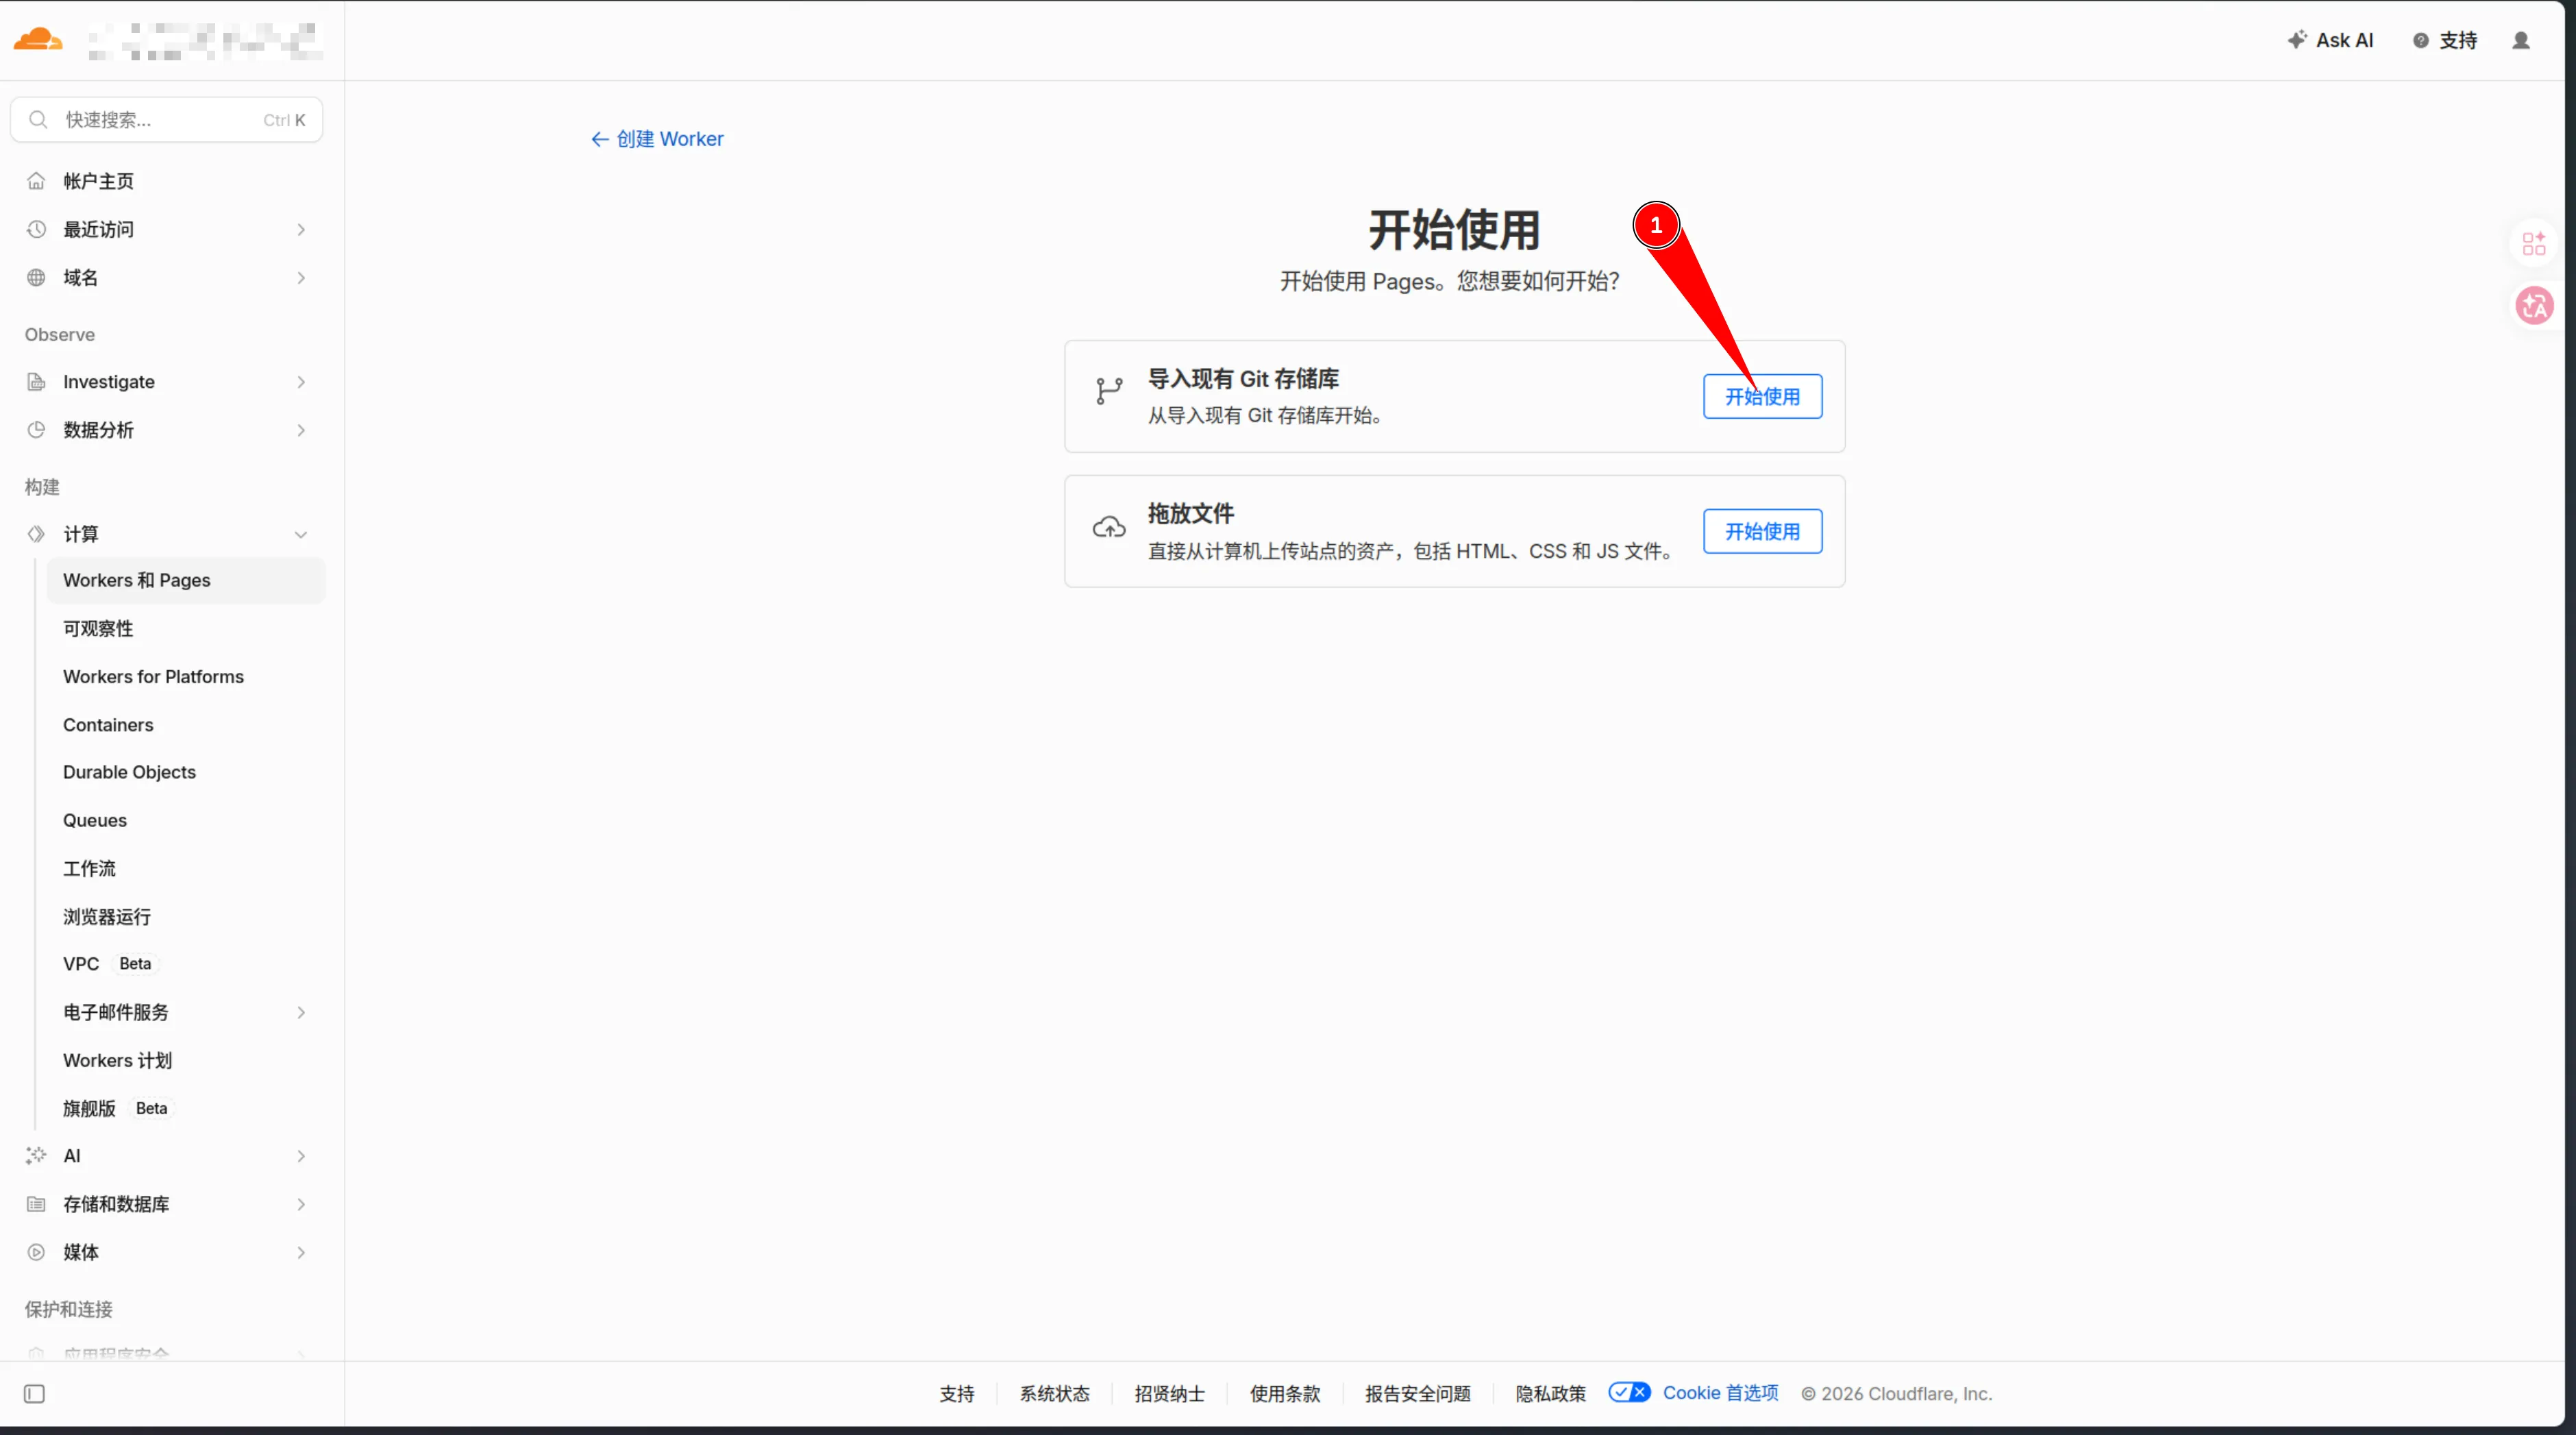Expand the 最近访问 chevron

pyautogui.click(x=301, y=230)
